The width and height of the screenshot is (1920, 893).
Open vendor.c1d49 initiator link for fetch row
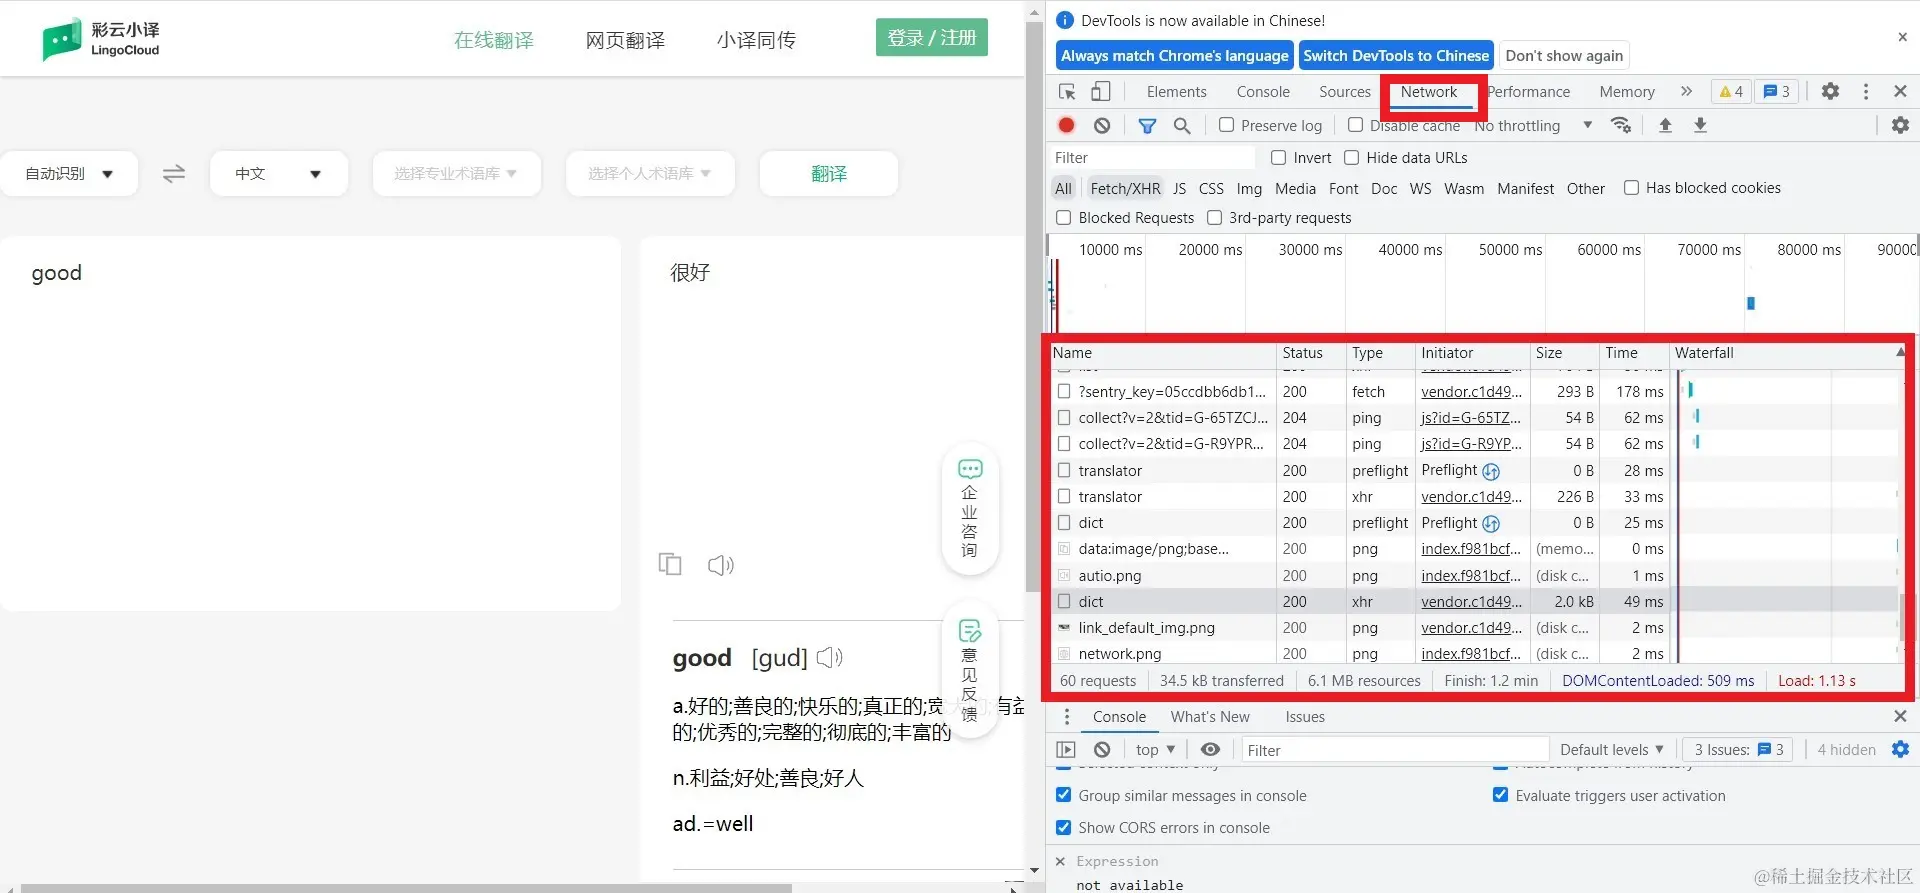(1471, 391)
